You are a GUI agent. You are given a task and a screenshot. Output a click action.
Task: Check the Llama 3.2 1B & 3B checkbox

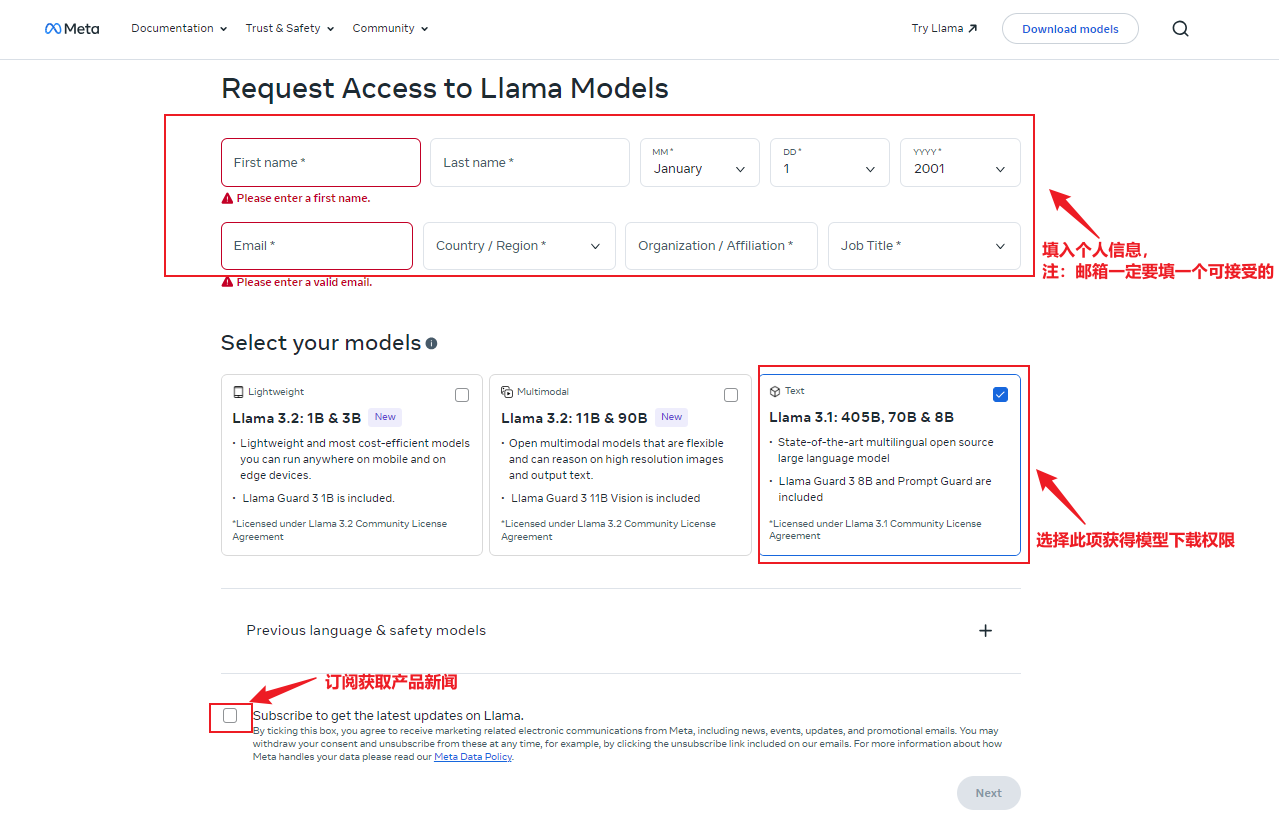(x=462, y=395)
